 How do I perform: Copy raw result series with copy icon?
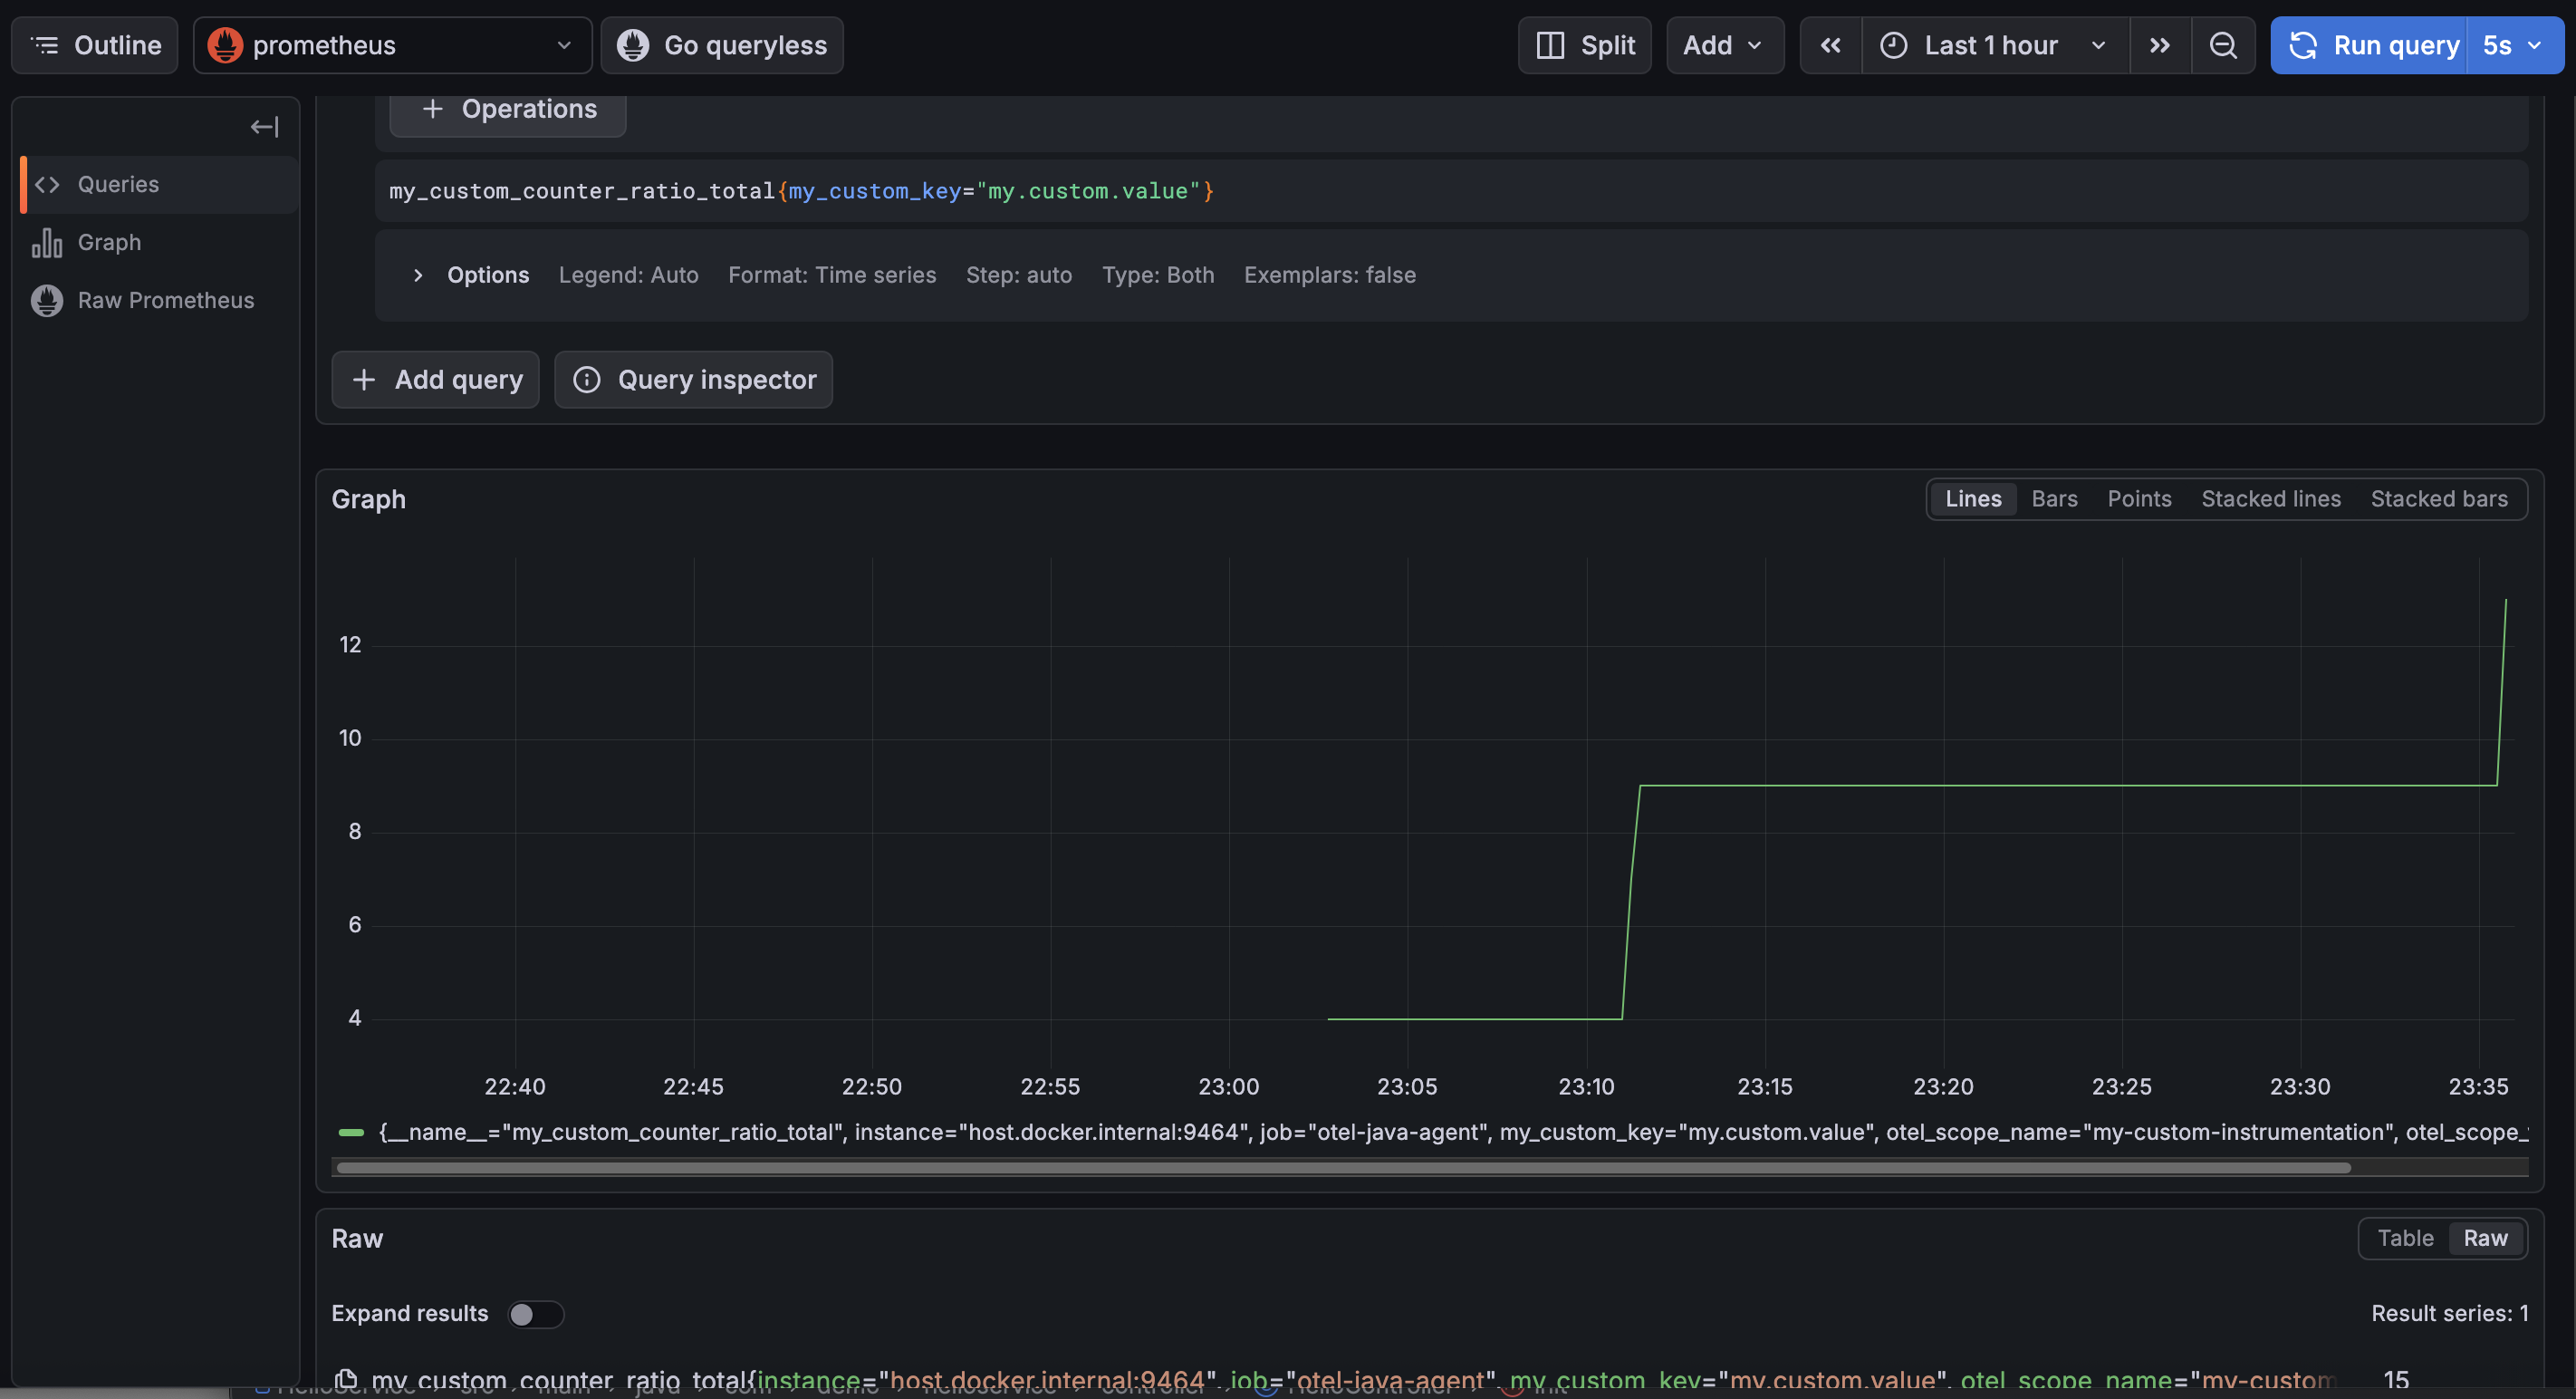click(346, 1380)
